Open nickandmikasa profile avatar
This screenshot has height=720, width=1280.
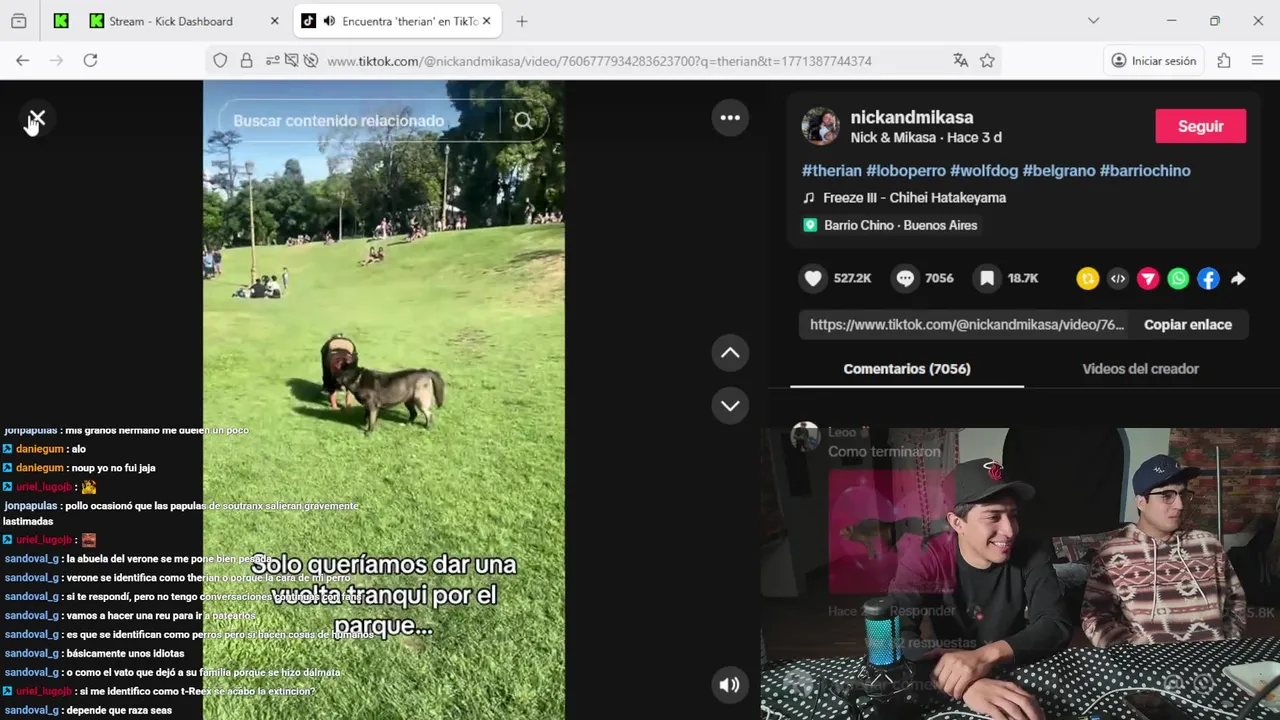click(820, 126)
